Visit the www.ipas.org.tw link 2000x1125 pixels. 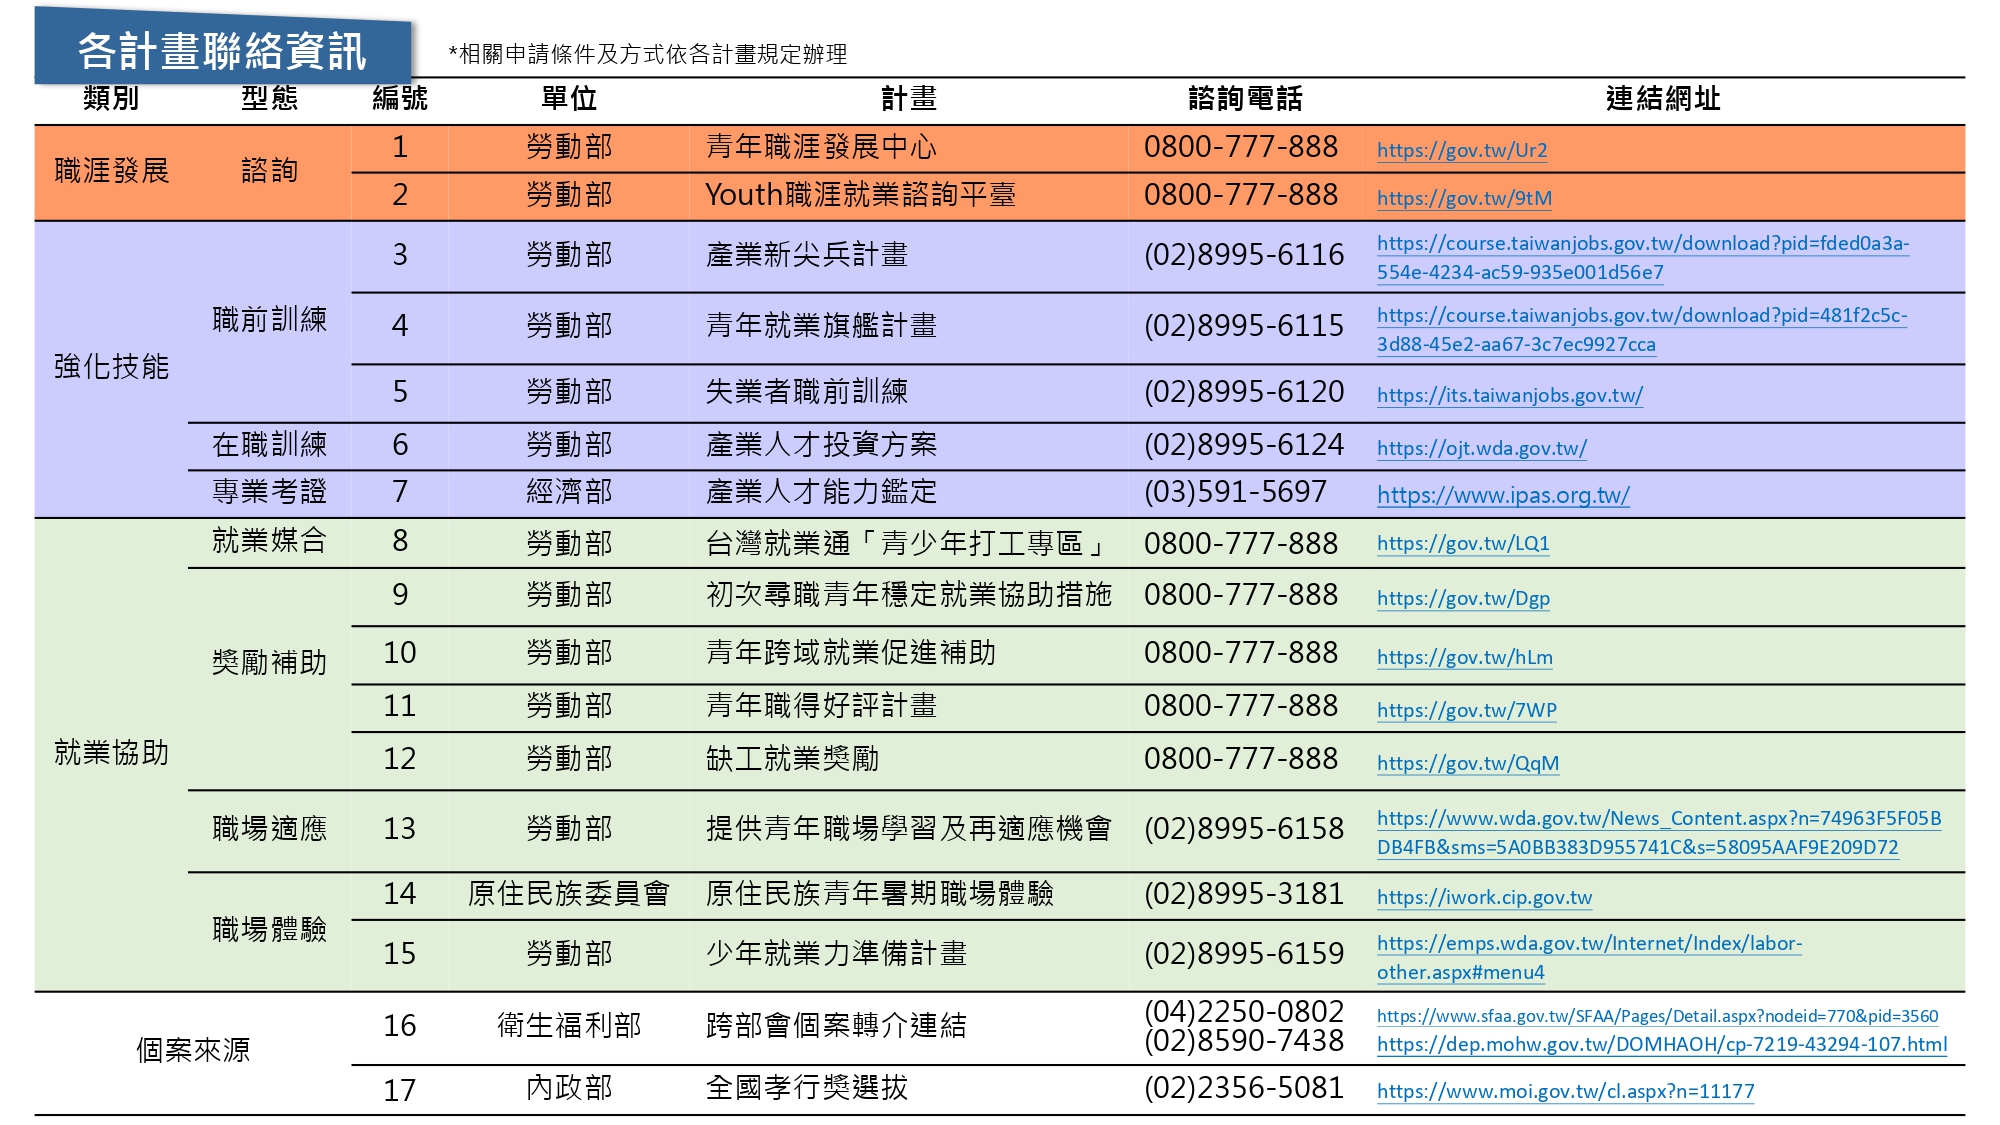(1502, 495)
